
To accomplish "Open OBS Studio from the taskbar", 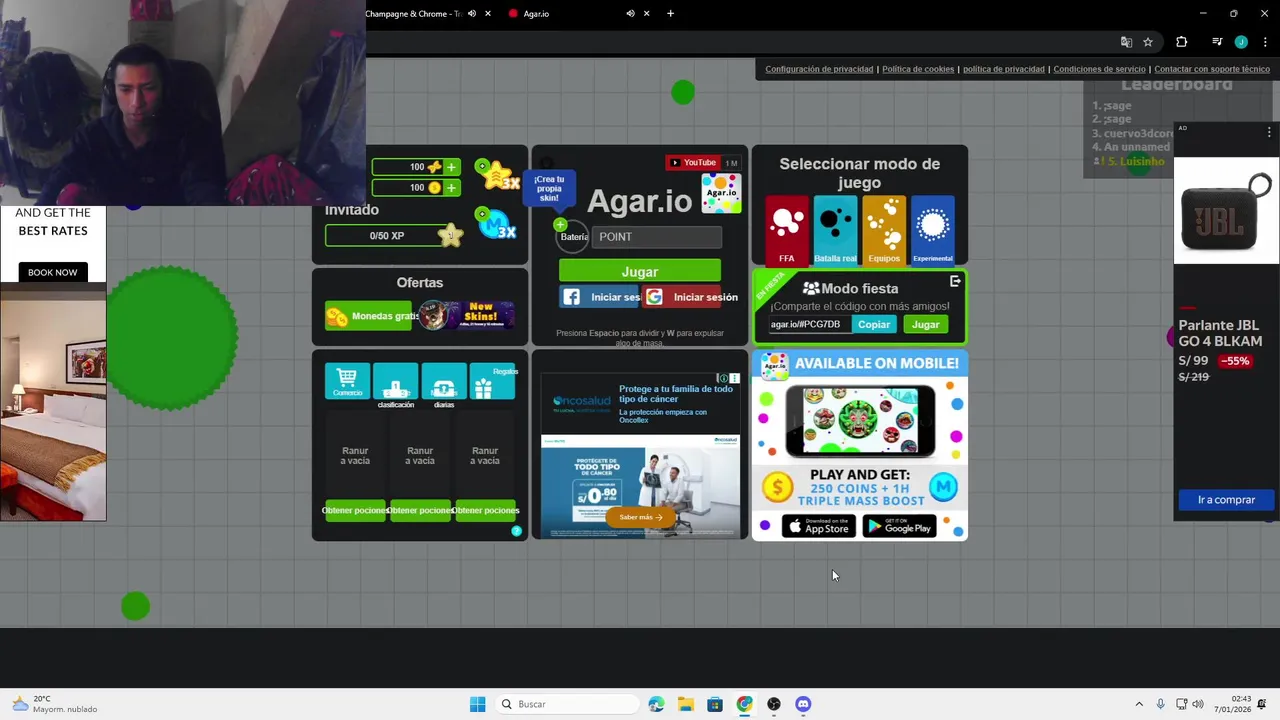I will (x=774, y=704).
